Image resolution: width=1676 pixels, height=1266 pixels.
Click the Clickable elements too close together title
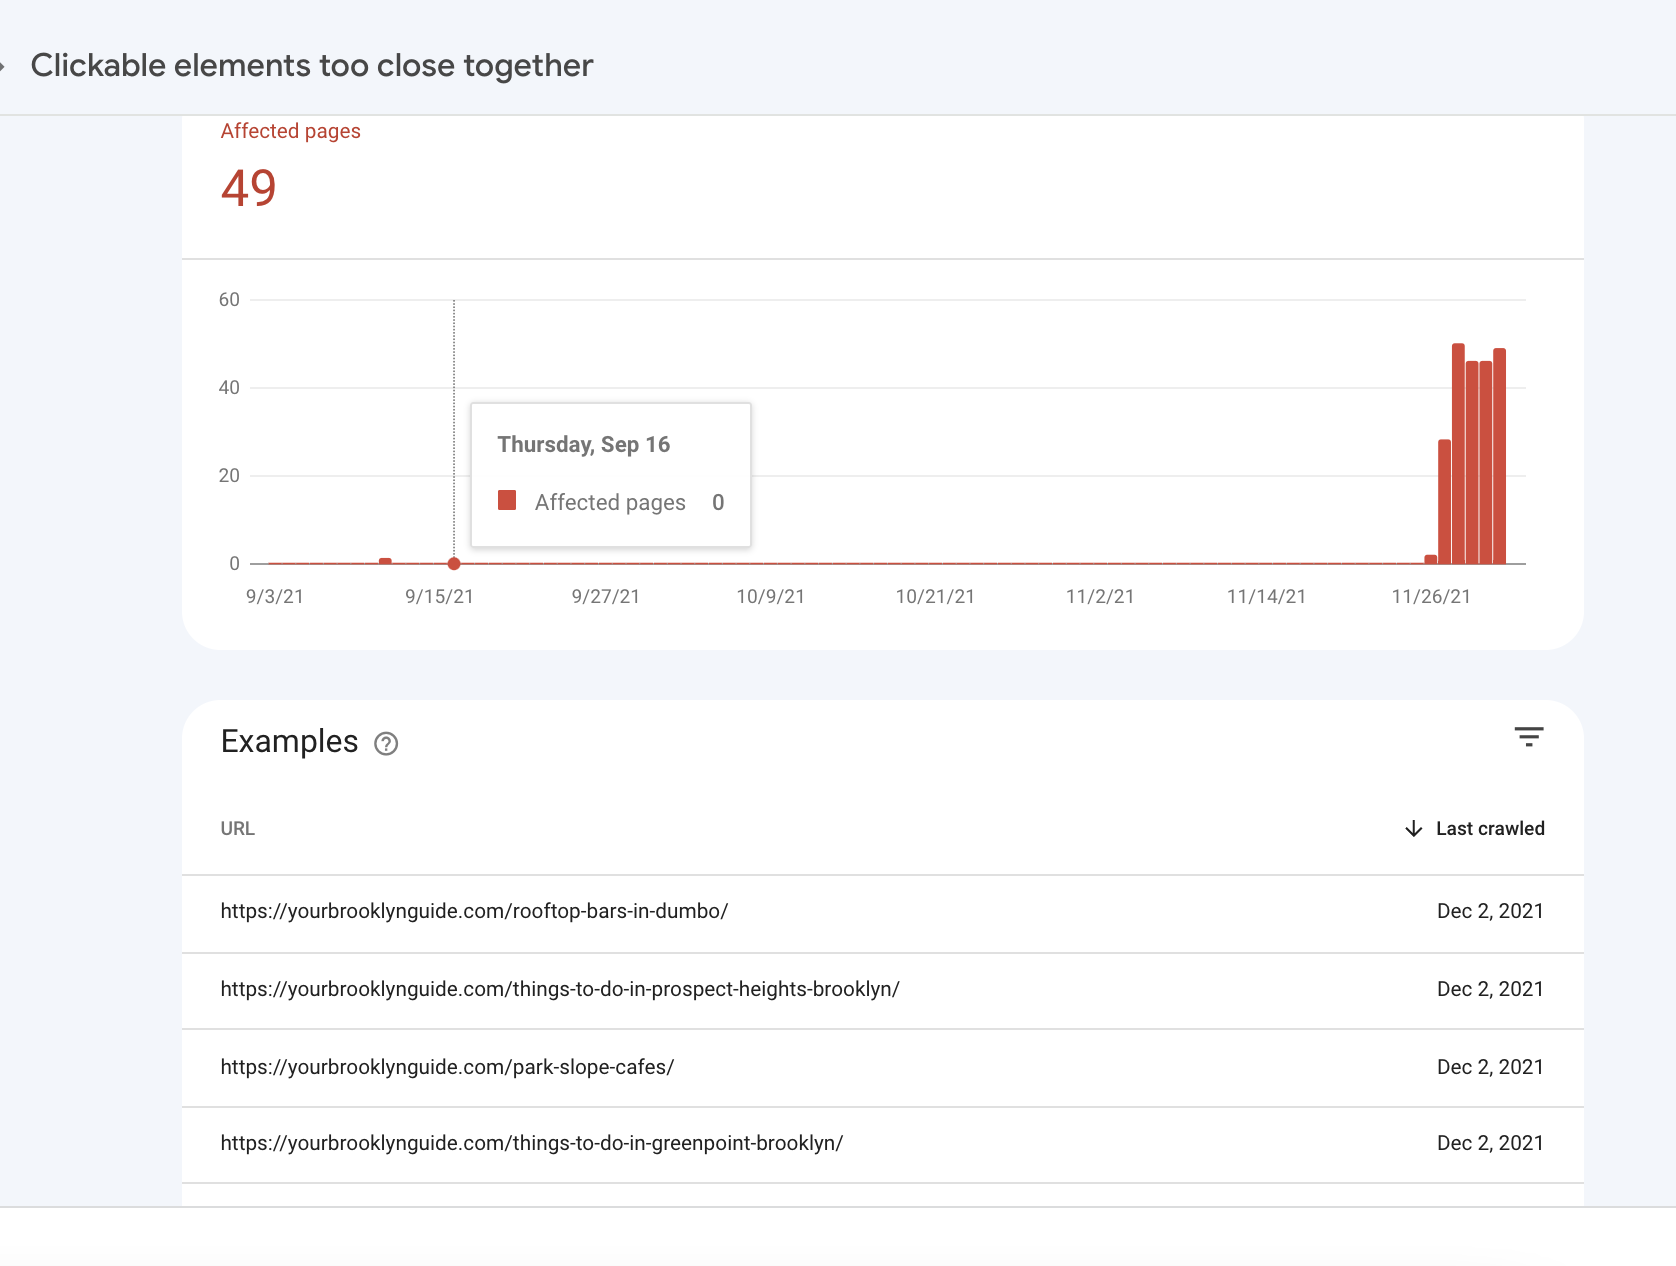coord(312,66)
